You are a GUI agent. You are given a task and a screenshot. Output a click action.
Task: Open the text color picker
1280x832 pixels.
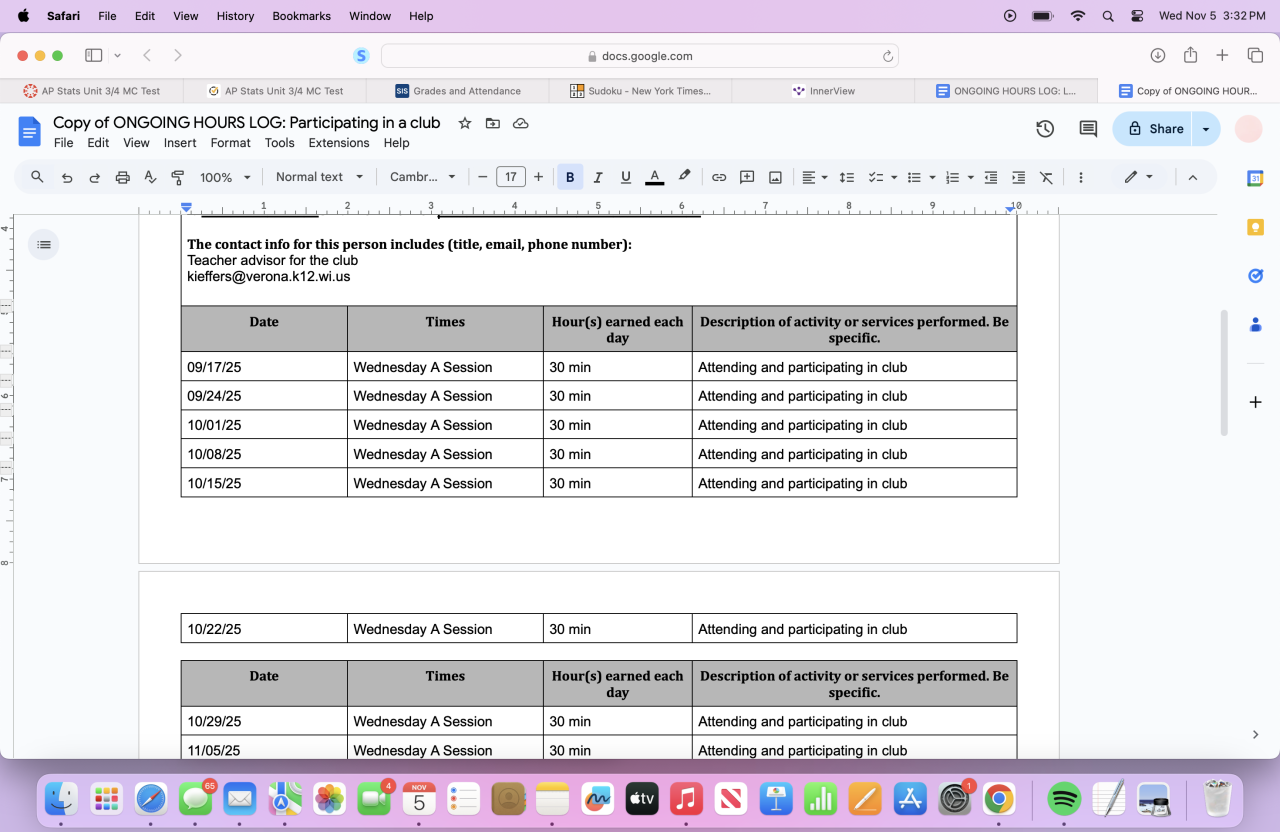(655, 177)
